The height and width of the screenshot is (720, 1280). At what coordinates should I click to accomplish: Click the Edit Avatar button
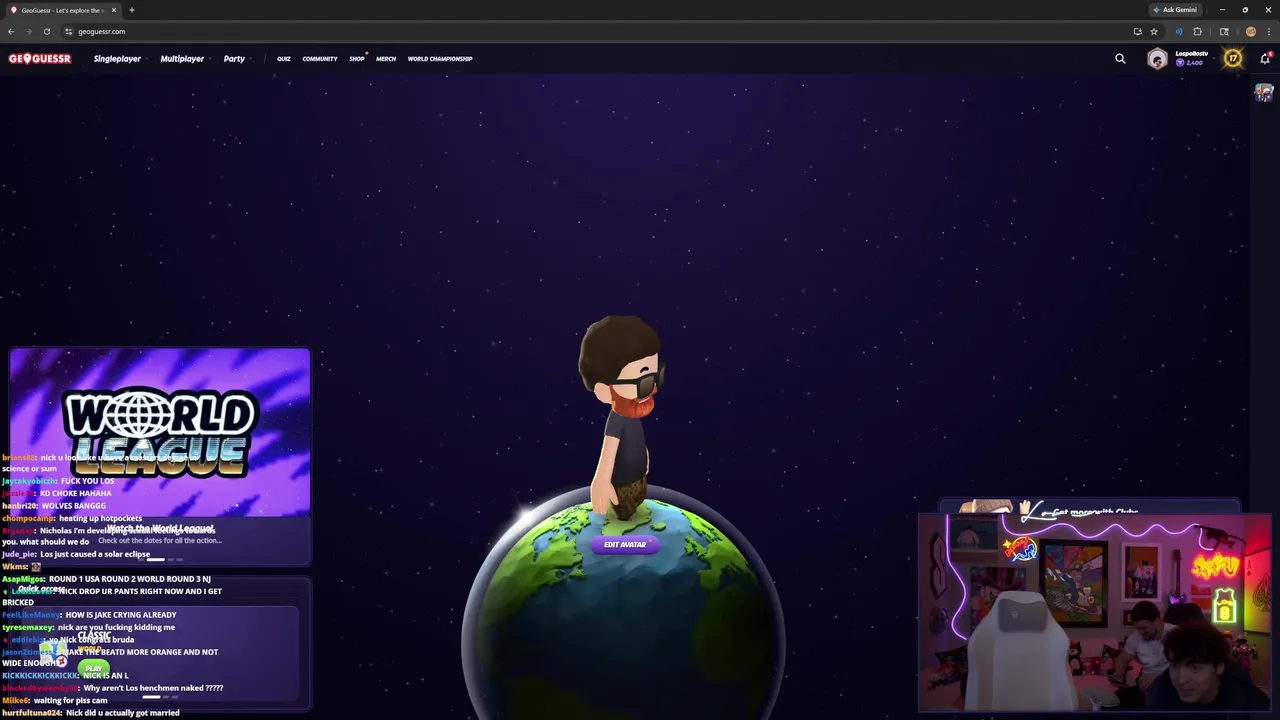click(625, 545)
